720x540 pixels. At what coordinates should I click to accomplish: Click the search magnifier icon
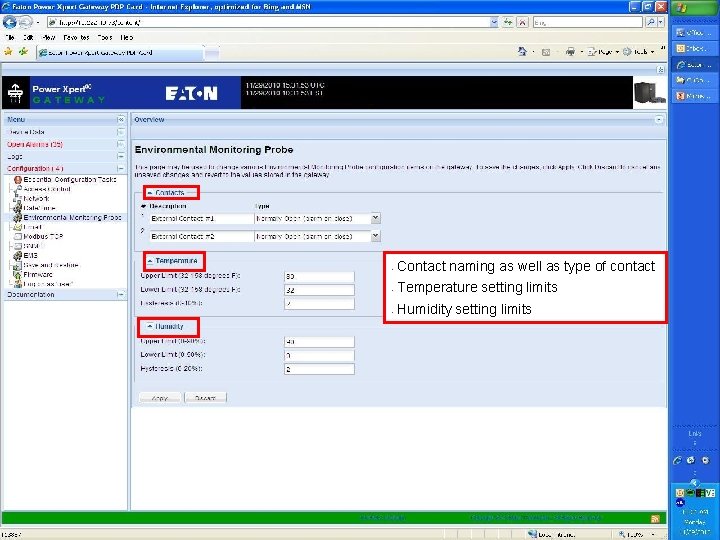pyautogui.click(x=650, y=22)
